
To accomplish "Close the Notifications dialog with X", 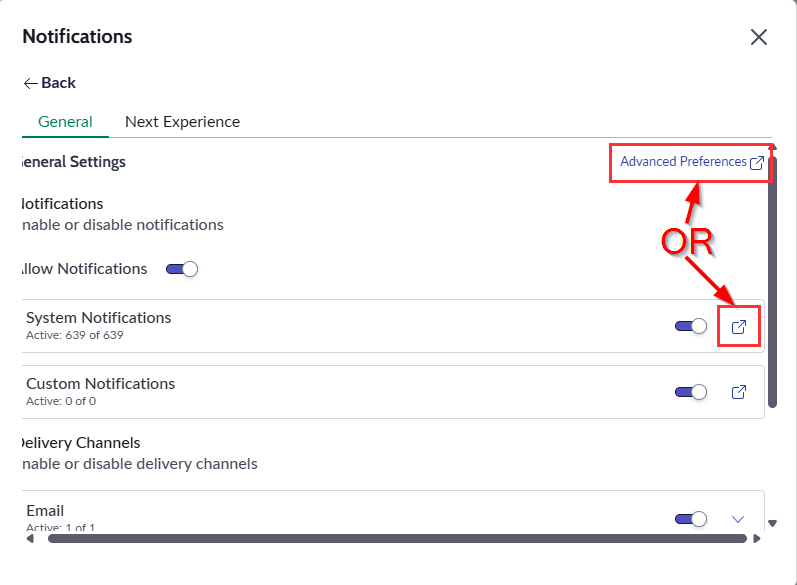I will click(x=759, y=38).
